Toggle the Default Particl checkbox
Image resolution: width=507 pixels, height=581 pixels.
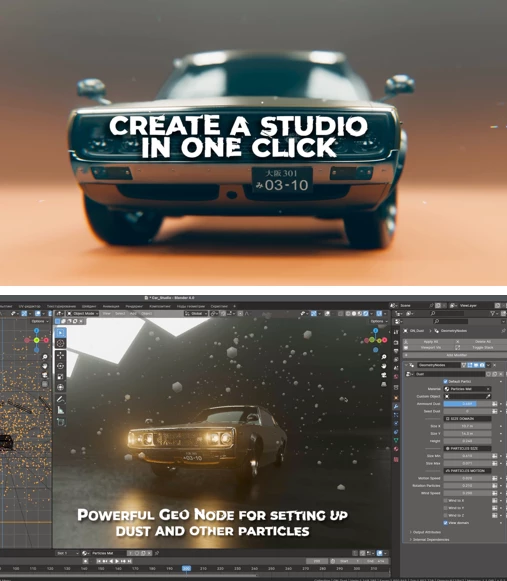click(445, 381)
